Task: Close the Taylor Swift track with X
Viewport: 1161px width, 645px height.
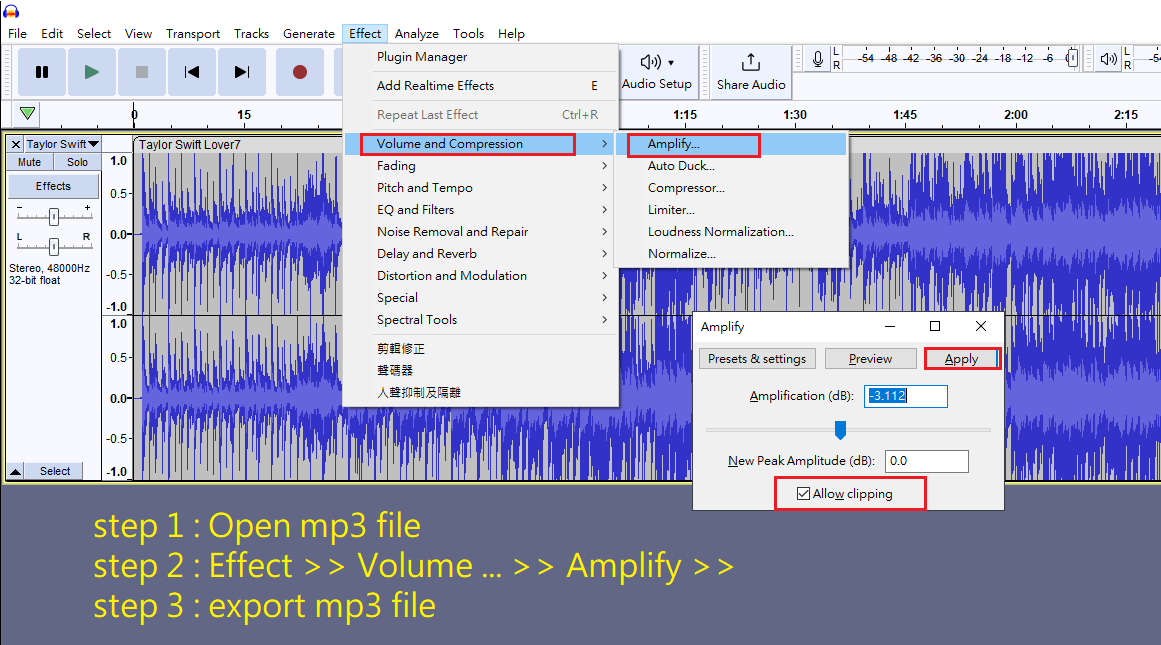Action: pos(15,145)
